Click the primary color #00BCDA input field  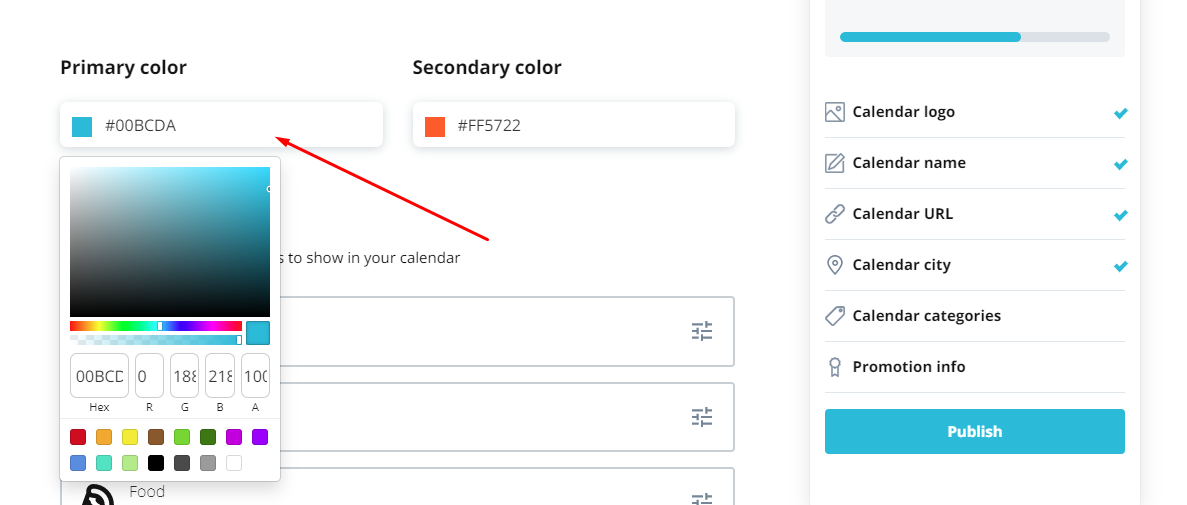coord(221,125)
